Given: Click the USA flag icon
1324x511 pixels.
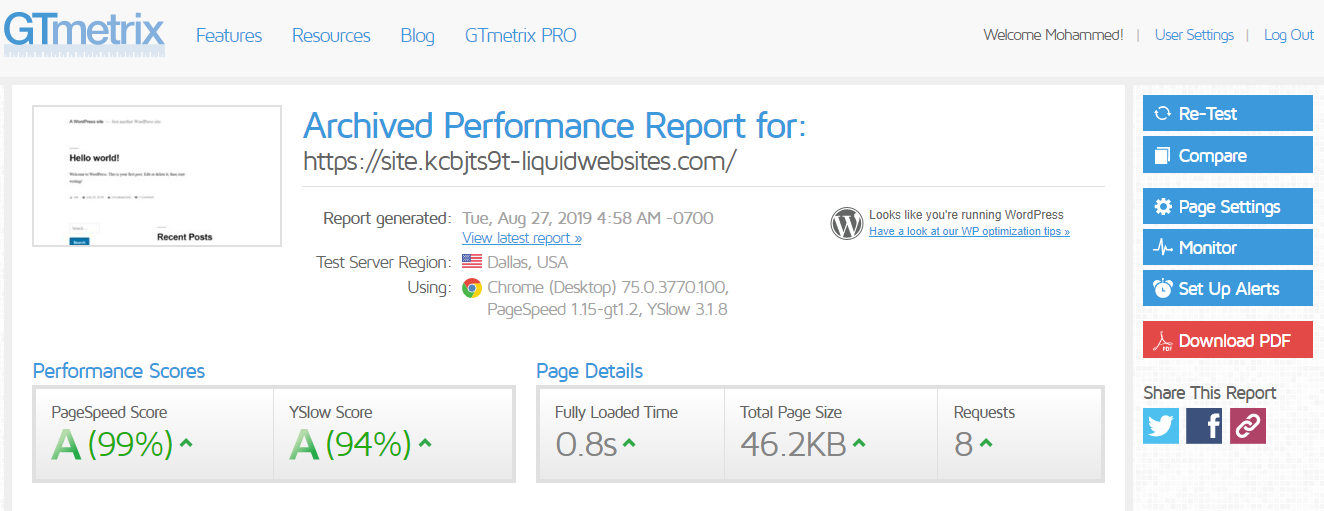Looking at the screenshot, I should (471, 263).
